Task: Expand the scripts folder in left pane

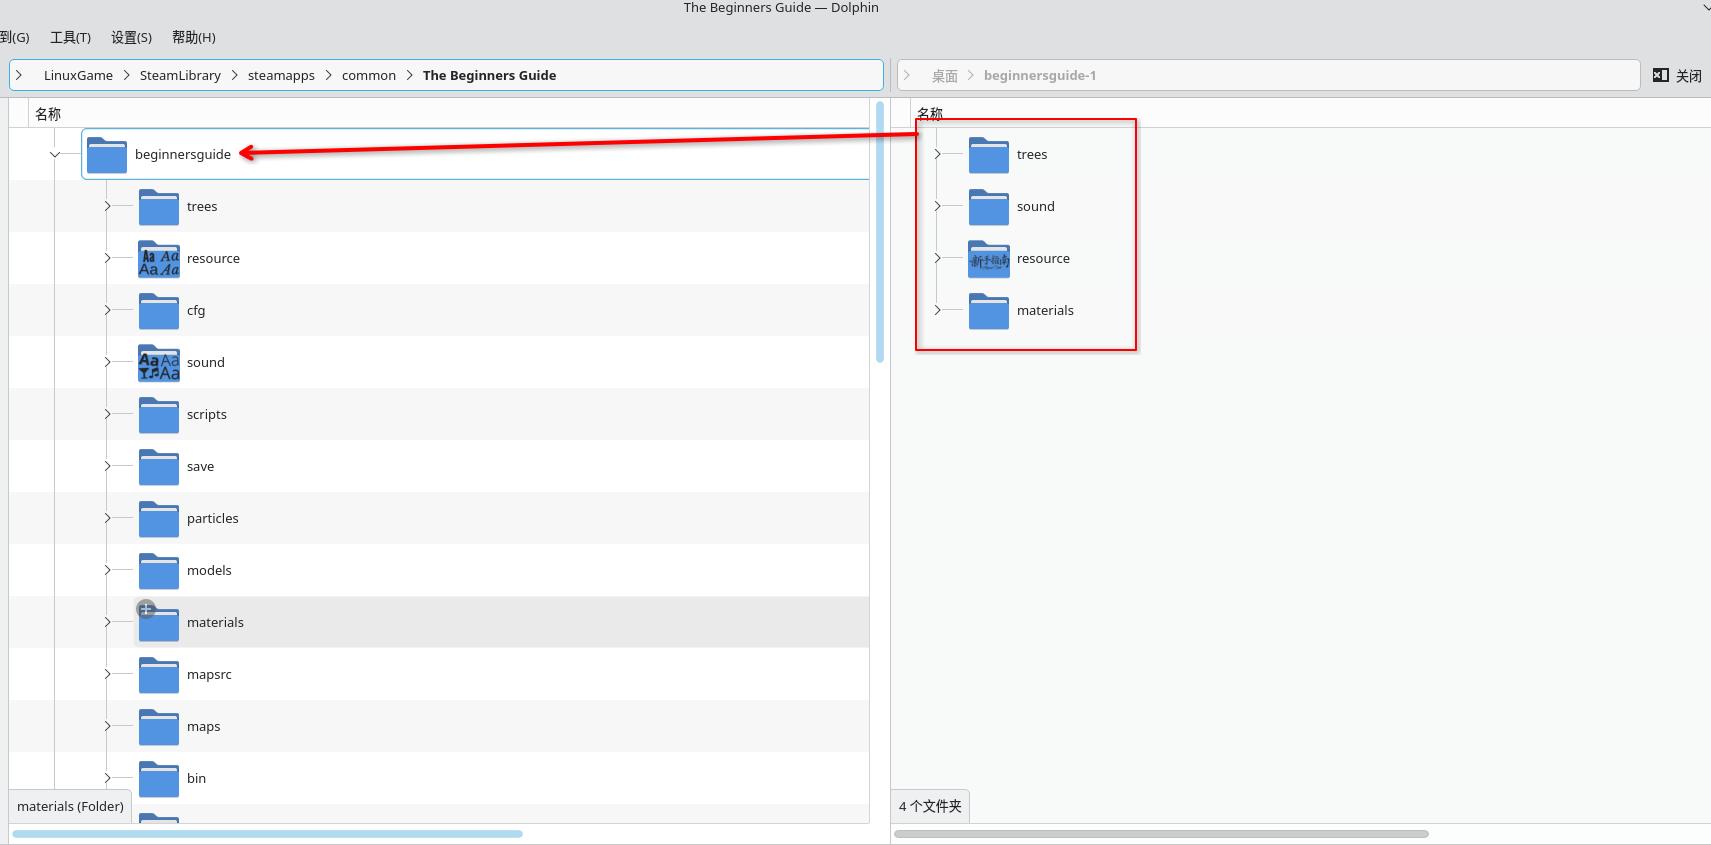Action: coord(107,414)
